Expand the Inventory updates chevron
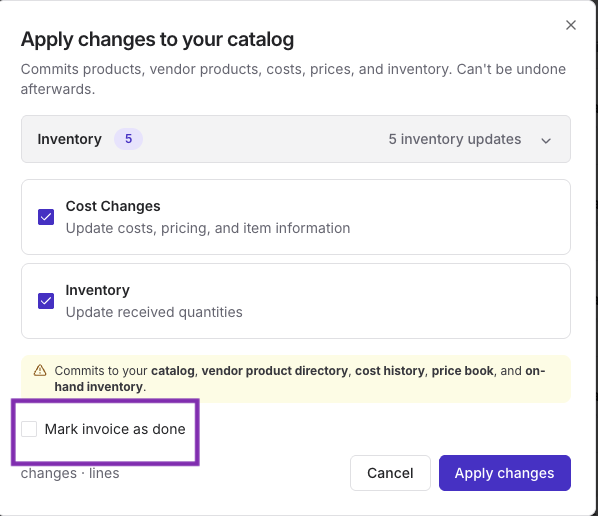The width and height of the screenshot is (598, 516). 546,140
